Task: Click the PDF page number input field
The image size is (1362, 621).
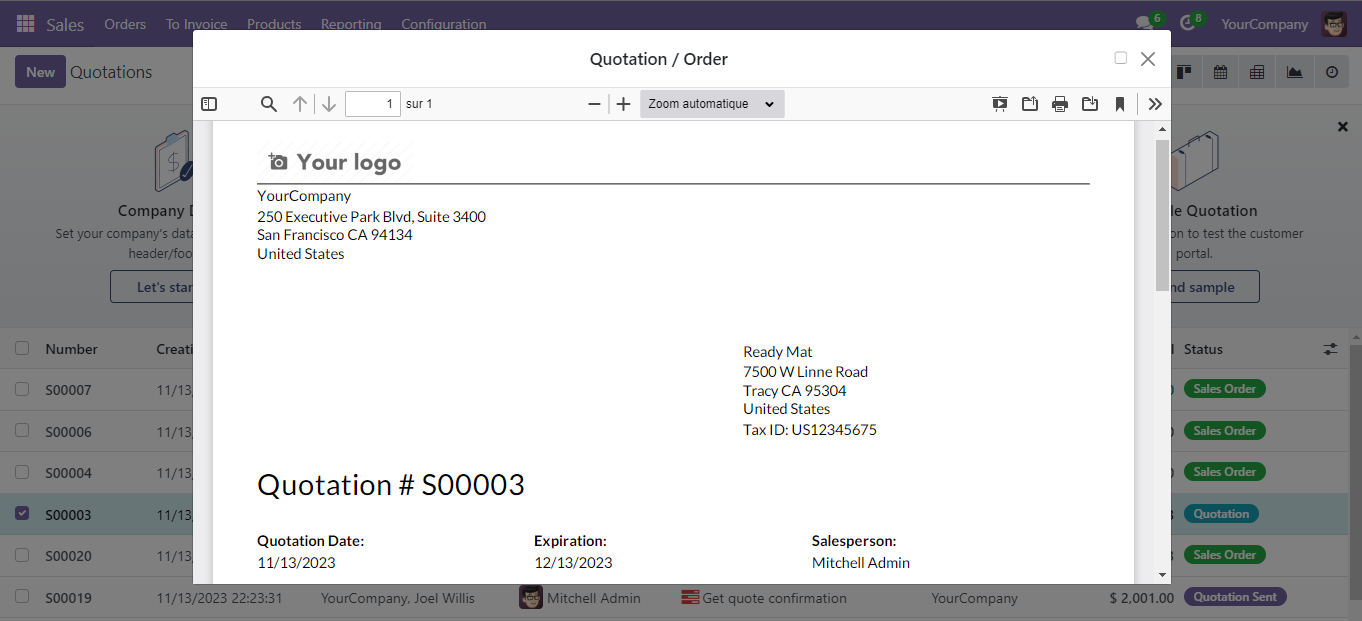Action: (x=372, y=104)
